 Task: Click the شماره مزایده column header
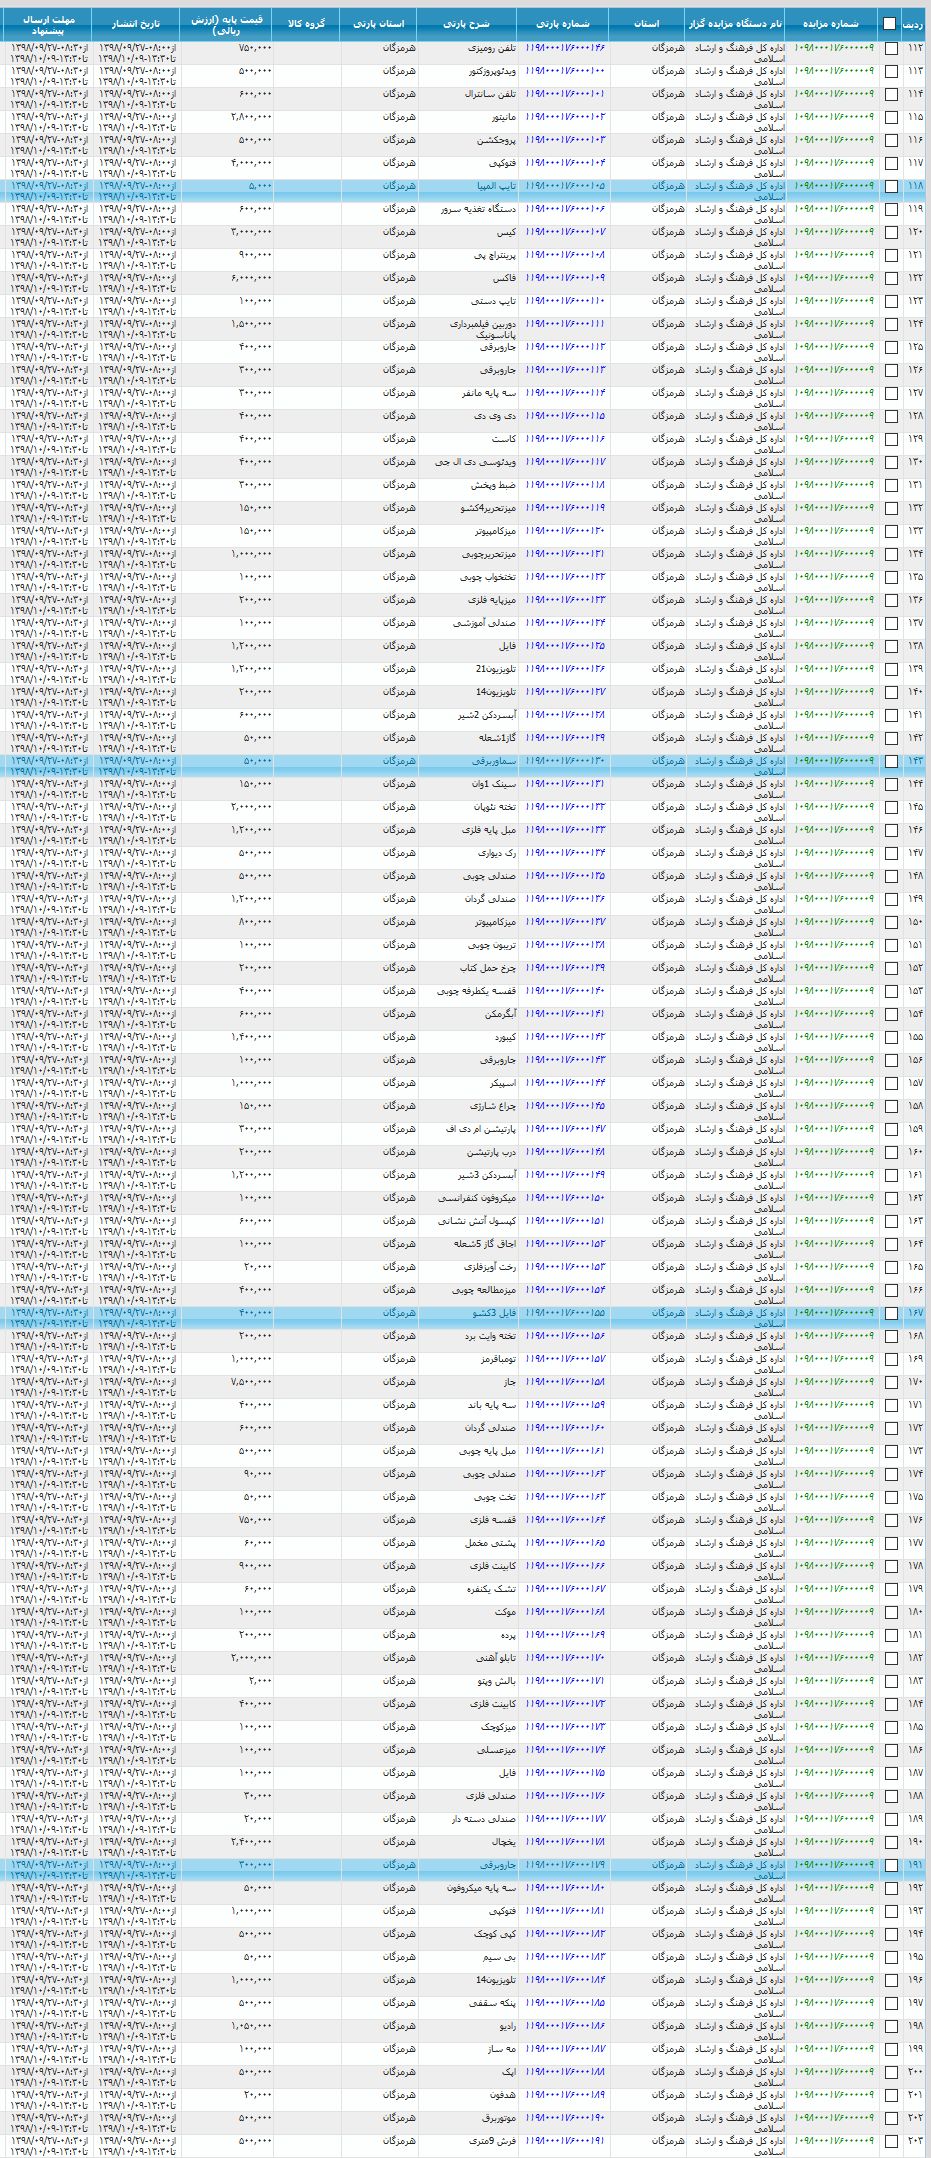tap(833, 24)
